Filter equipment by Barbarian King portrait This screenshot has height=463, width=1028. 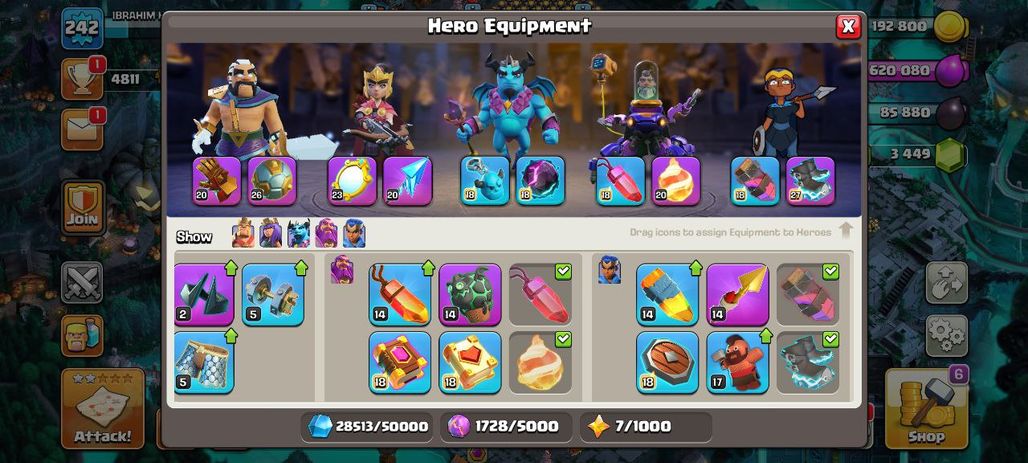[x=243, y=233]
